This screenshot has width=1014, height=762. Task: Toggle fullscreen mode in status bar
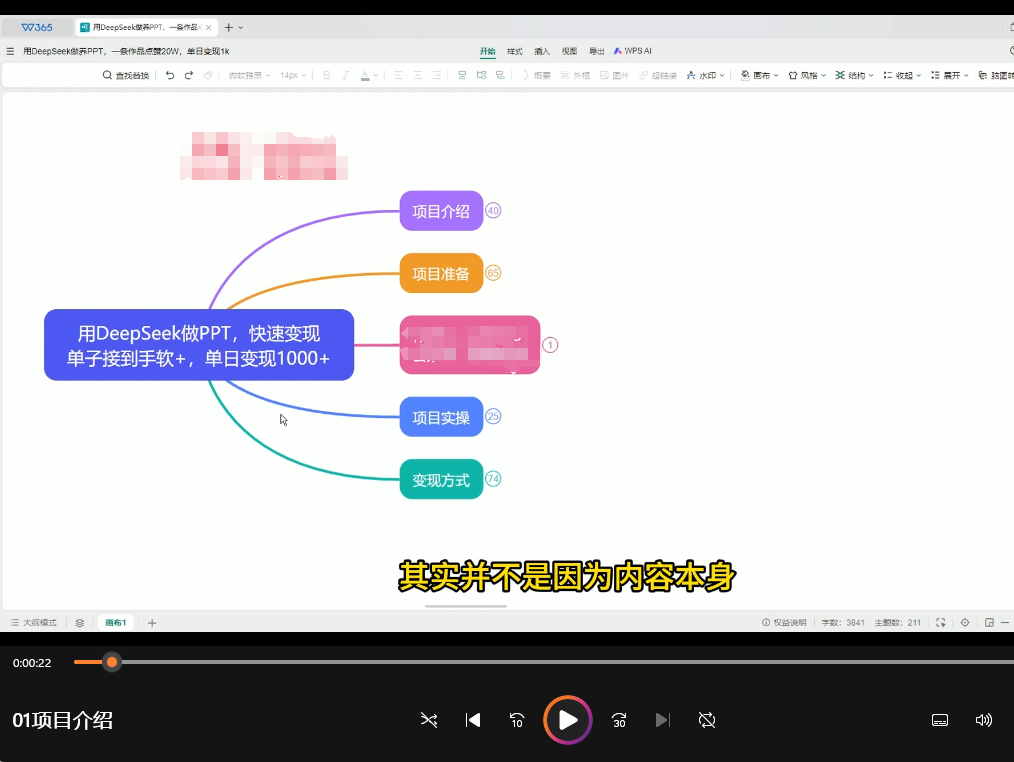pyautogui.click(x=940, y=622)
